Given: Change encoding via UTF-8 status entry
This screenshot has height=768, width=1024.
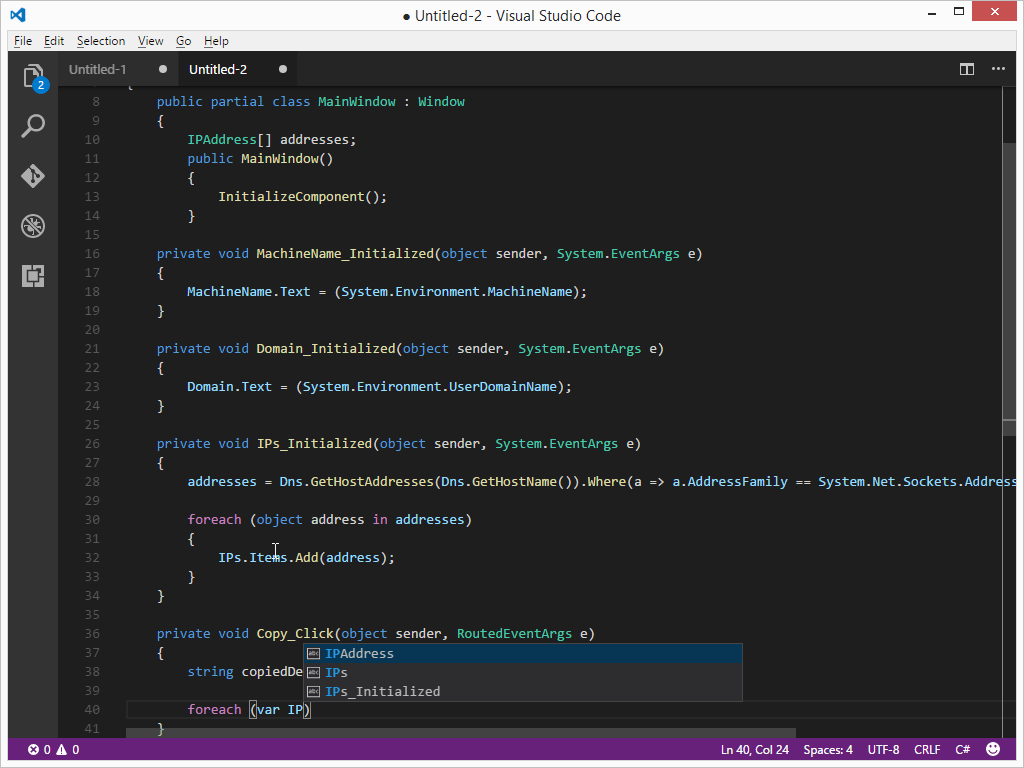Looking at the screenshot, I should (x=883, y=750).
